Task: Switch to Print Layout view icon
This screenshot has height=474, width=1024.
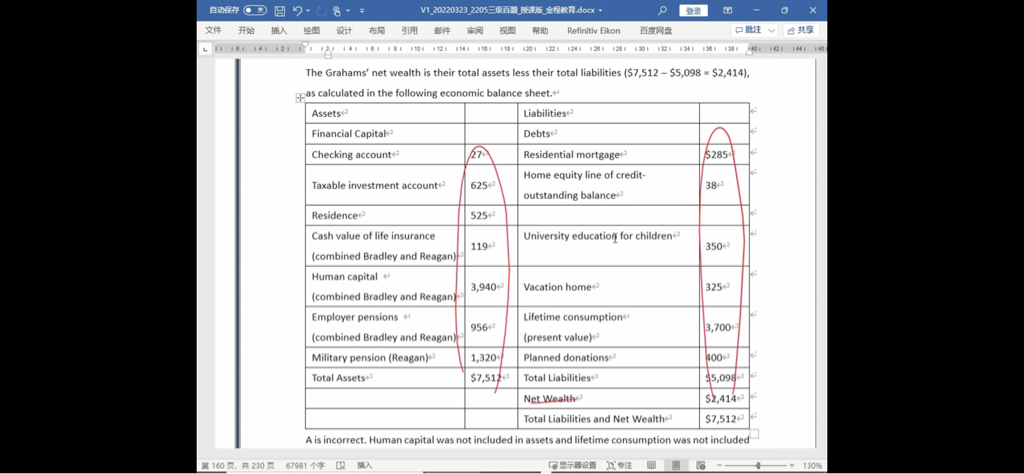Action: [x=676, y=466]
